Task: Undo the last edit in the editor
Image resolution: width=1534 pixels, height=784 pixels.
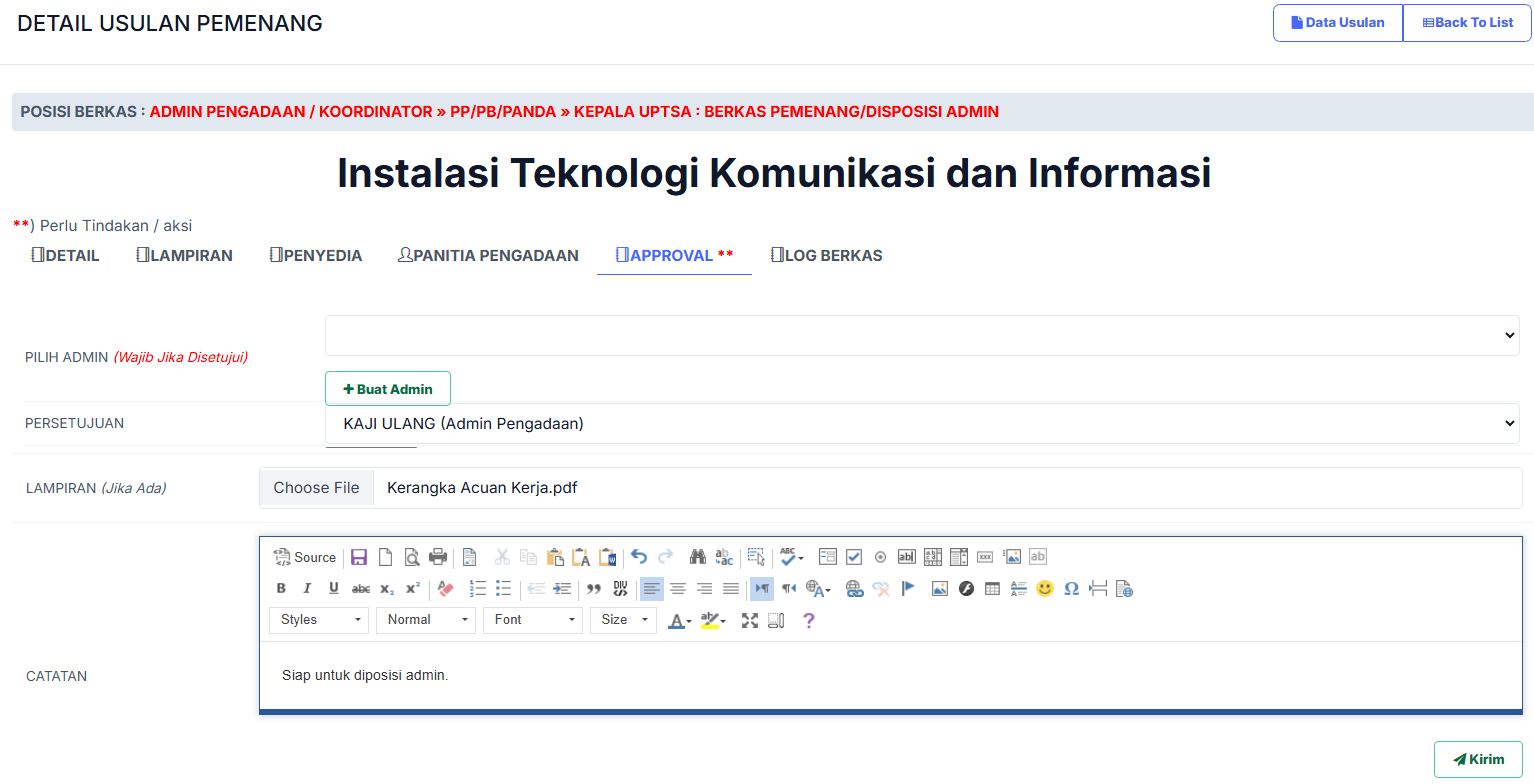Action: click(639, 557)
